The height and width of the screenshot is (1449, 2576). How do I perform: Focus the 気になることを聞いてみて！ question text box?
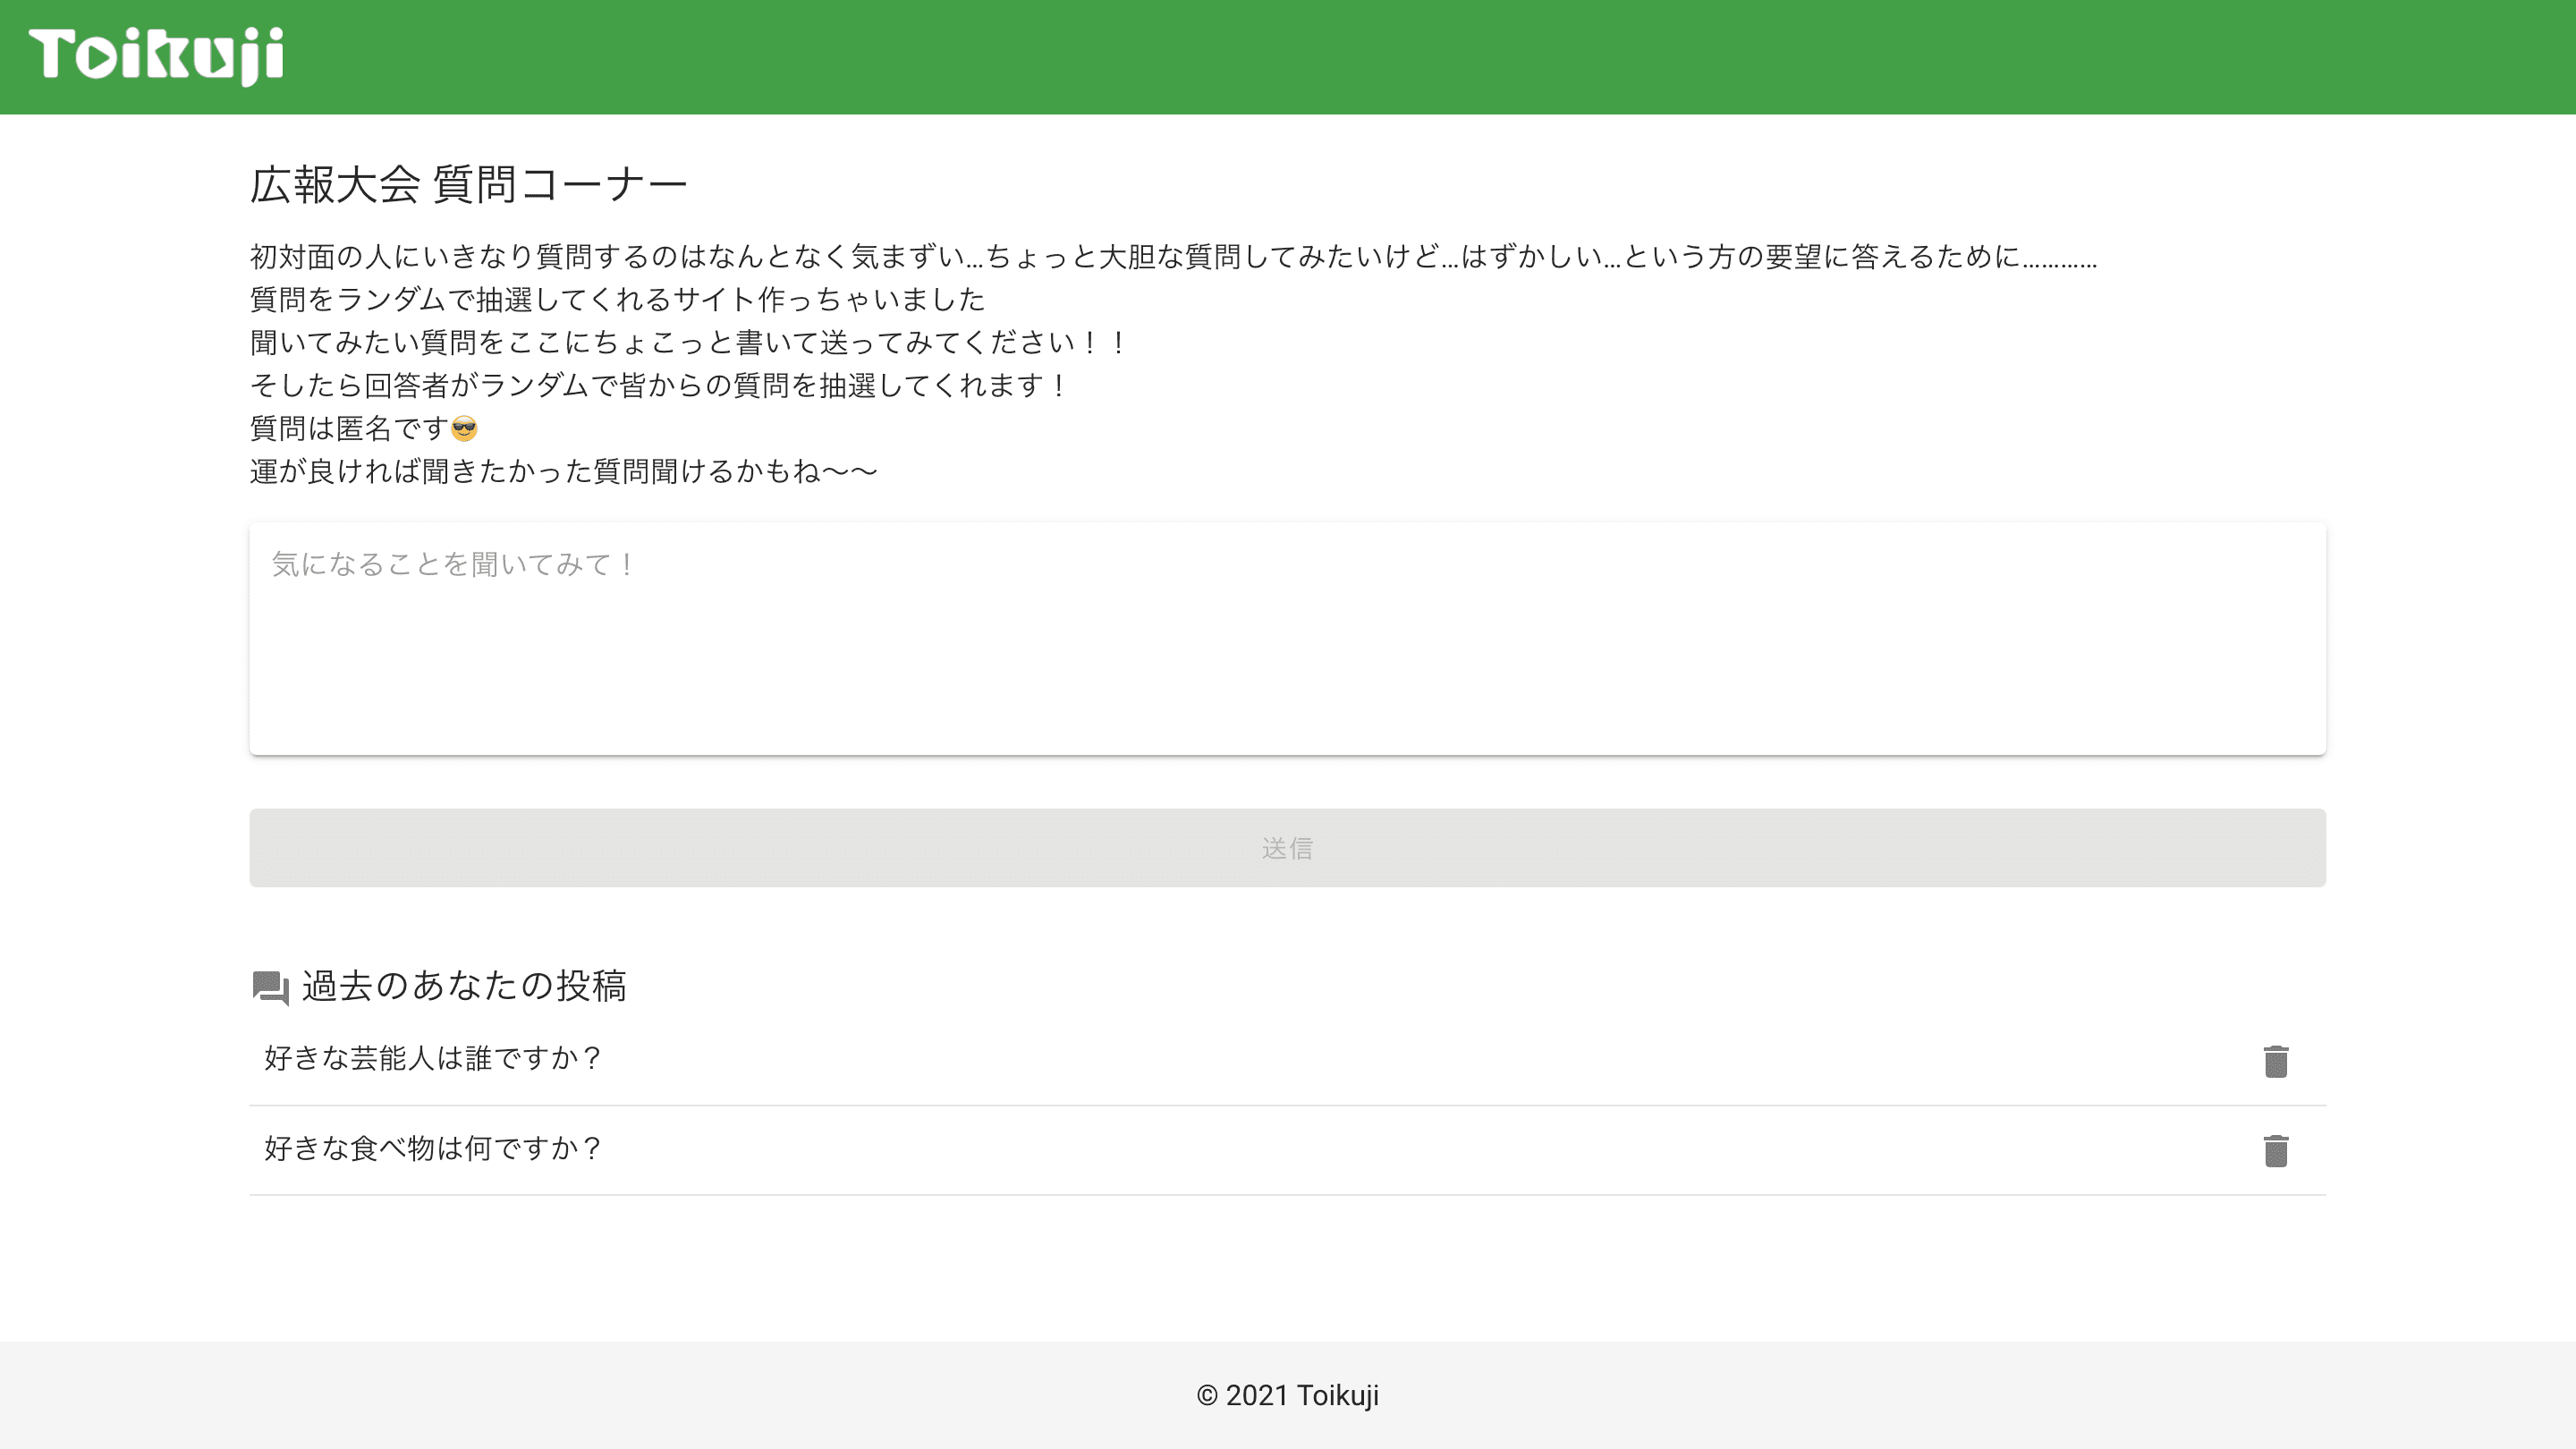(1287, 638)
